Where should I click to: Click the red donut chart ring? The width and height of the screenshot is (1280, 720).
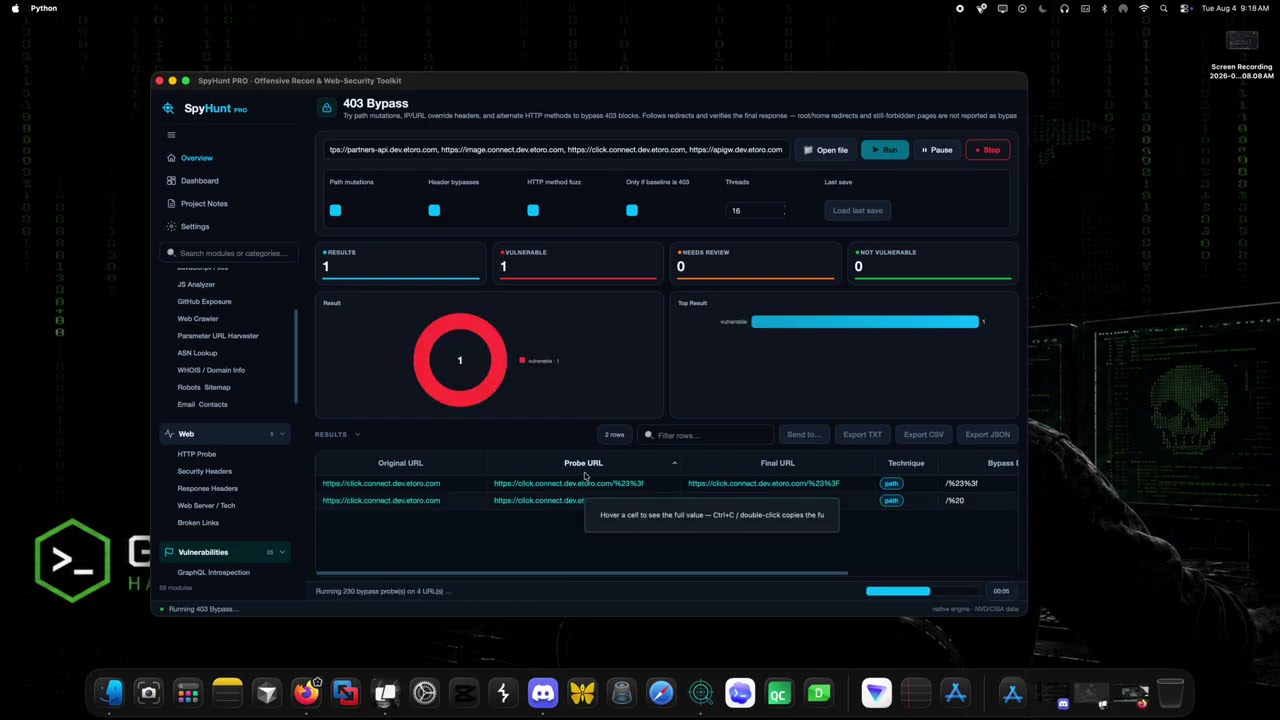click(460, 360)
